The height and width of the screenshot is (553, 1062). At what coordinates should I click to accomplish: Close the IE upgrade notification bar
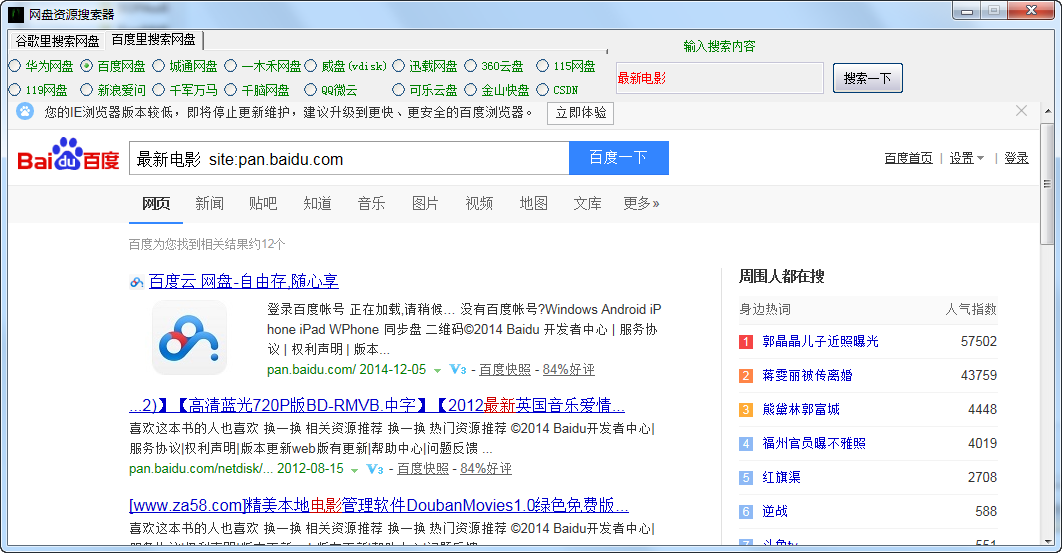click(x=1021, y=110)
